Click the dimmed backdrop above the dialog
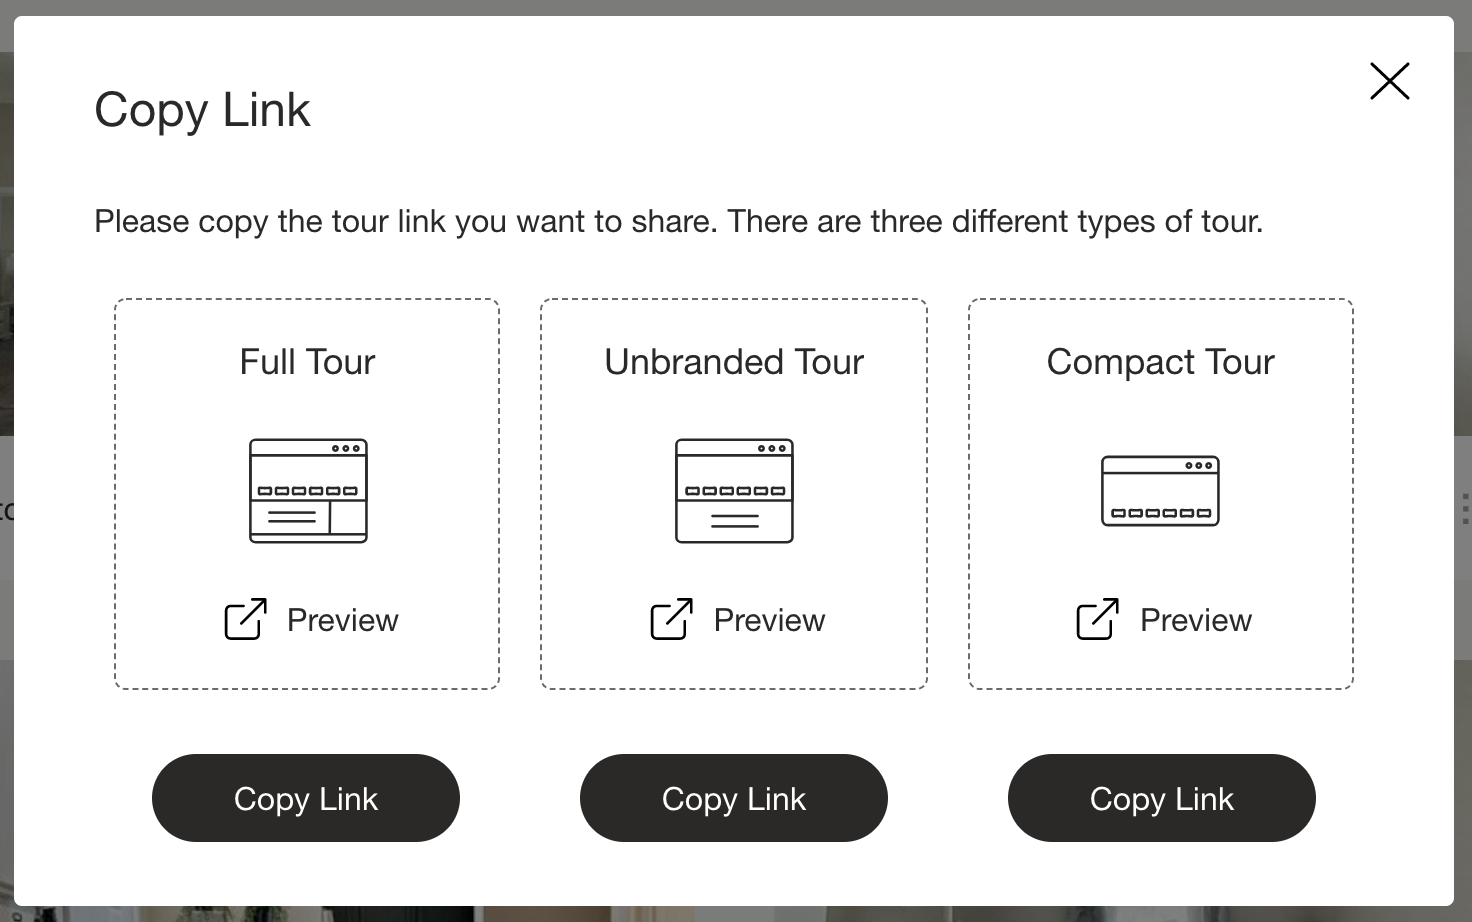Screen dimensions: 1472x922 (736, 7)
